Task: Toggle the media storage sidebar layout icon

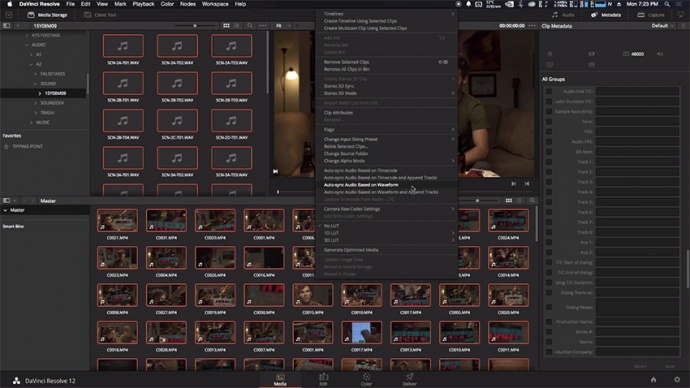Action: coord(6,26)
